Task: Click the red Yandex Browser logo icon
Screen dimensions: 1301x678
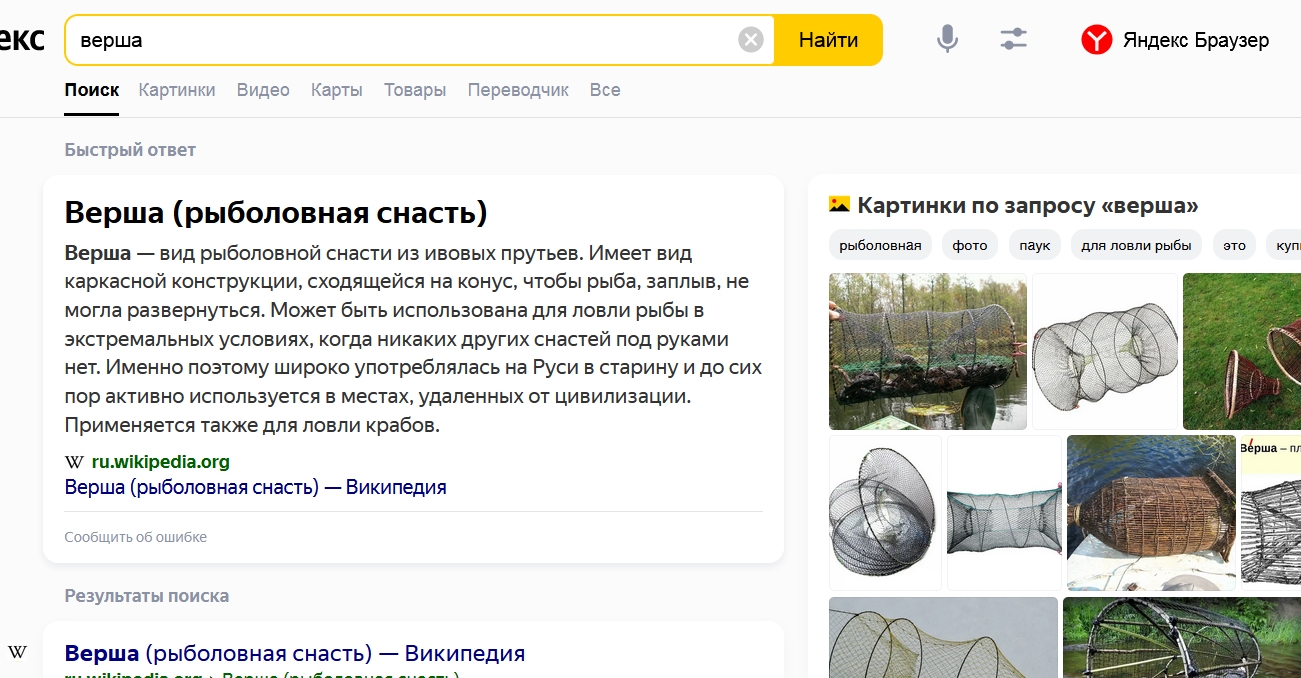Action: [x=1096, y=40]
